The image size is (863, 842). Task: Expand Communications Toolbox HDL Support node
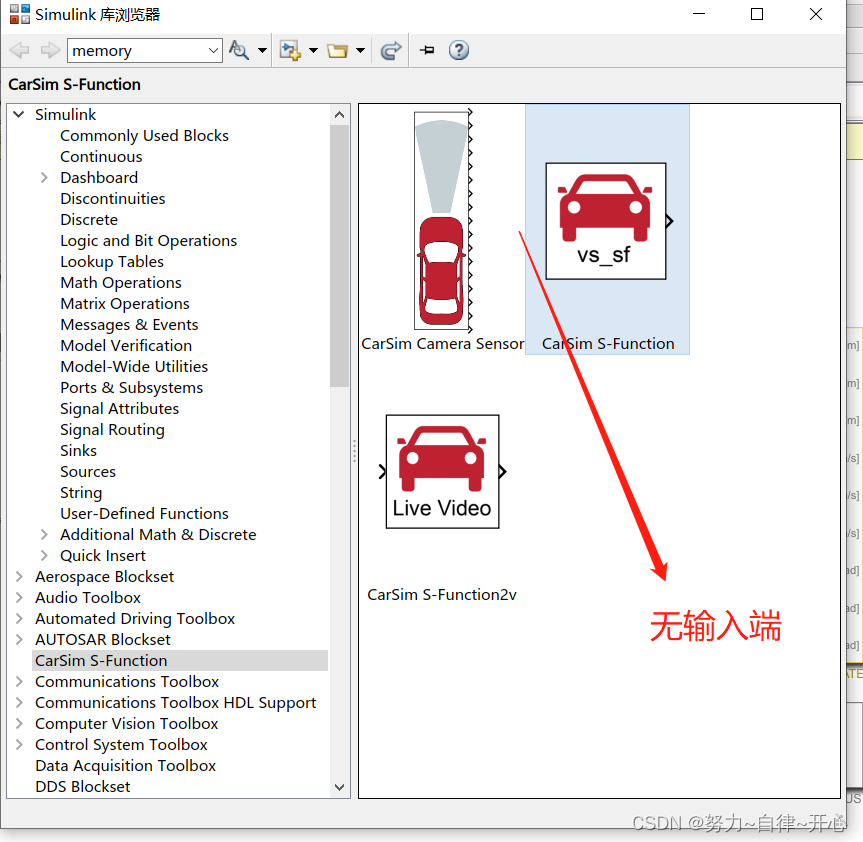(19, 703)
